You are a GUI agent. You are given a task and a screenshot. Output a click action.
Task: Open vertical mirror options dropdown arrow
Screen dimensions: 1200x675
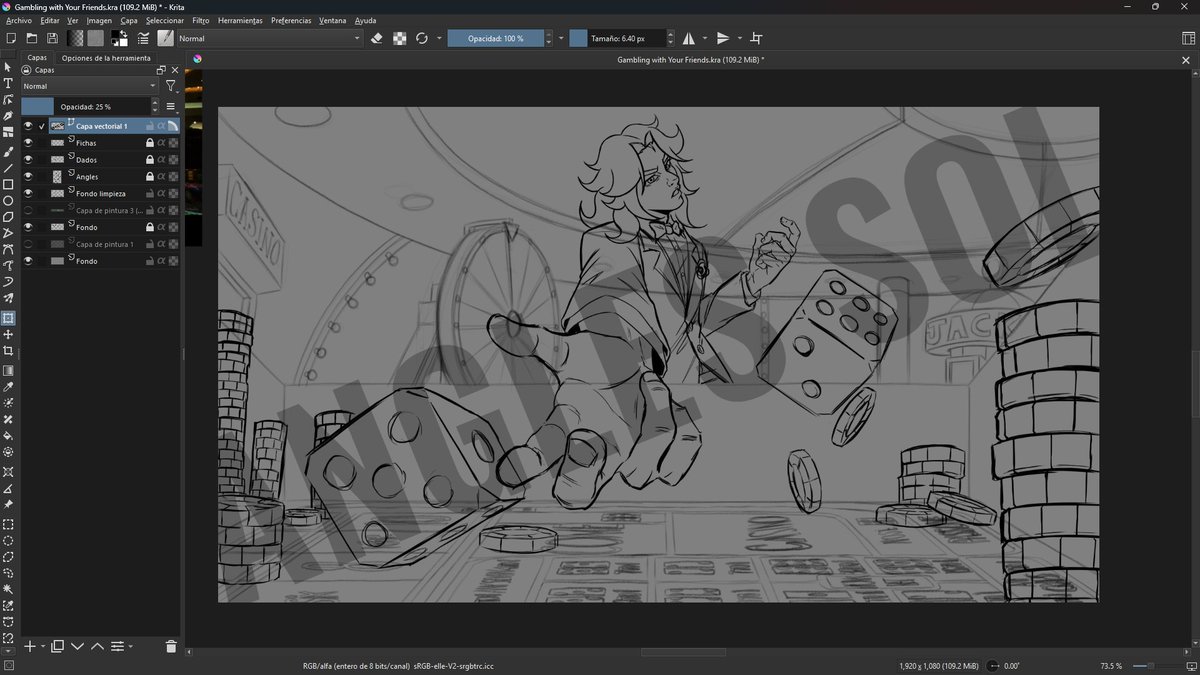tap(740, 38)
